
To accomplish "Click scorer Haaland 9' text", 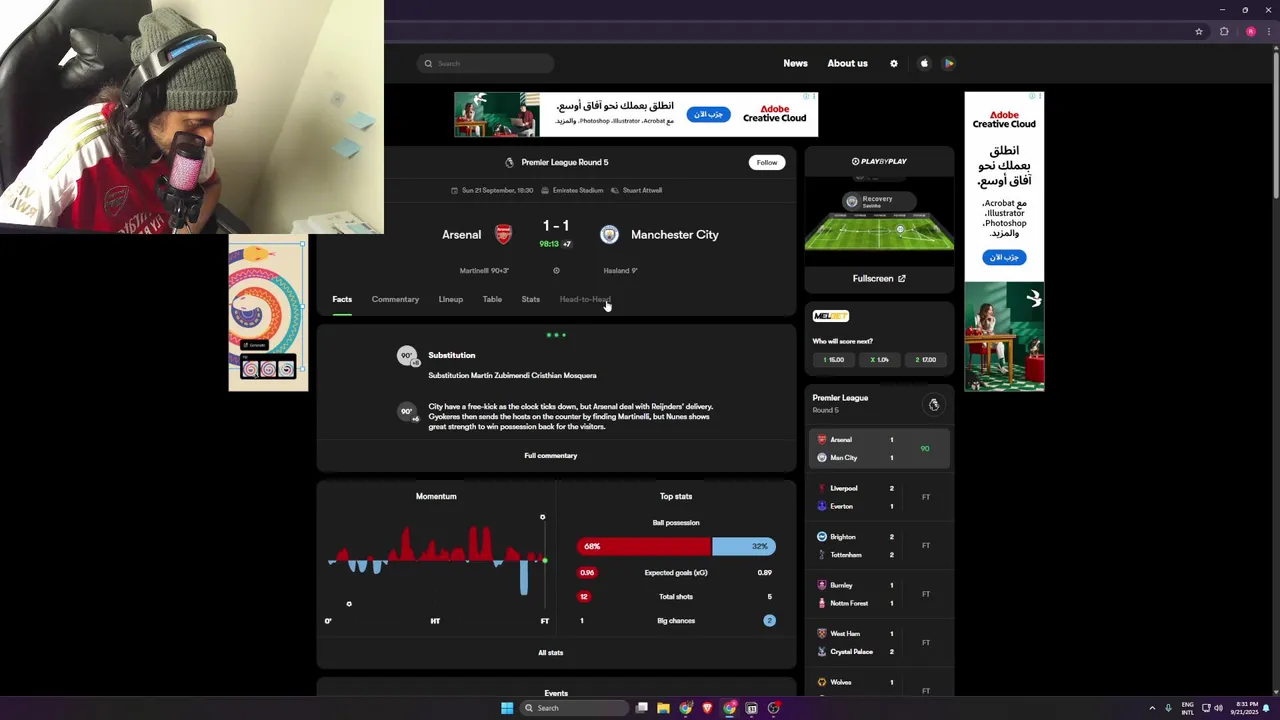I will click(x=620, y=271).
